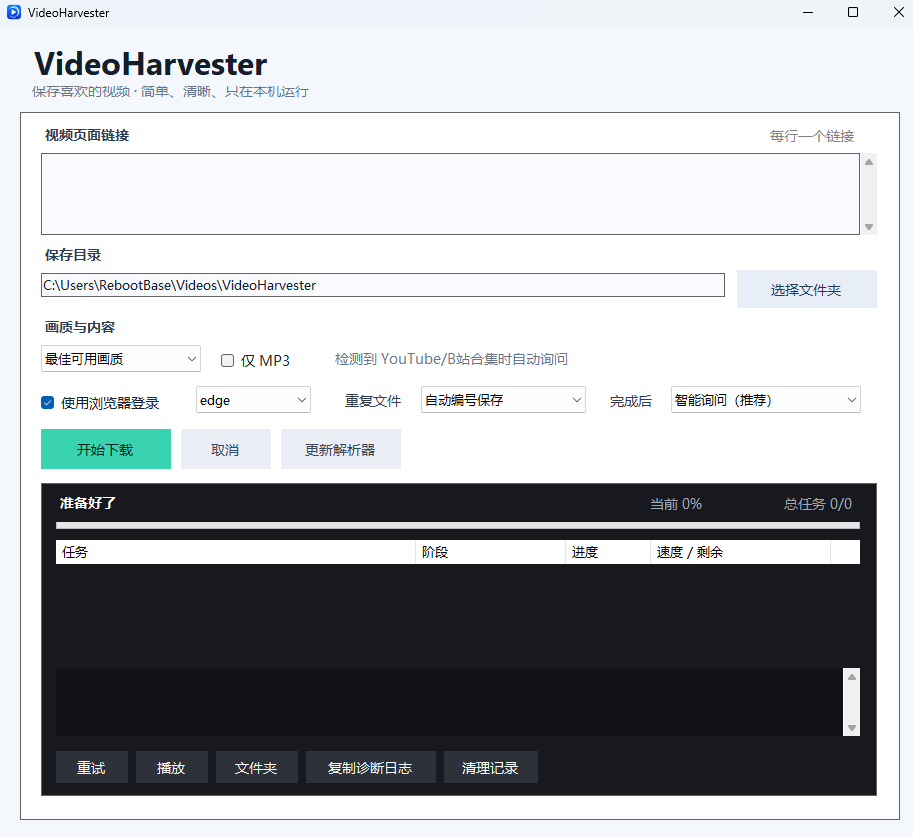Click 选择文件夹 to pick save folder
Image resolution: width=913 pixels, height=837 pixels.
point(806,289)
